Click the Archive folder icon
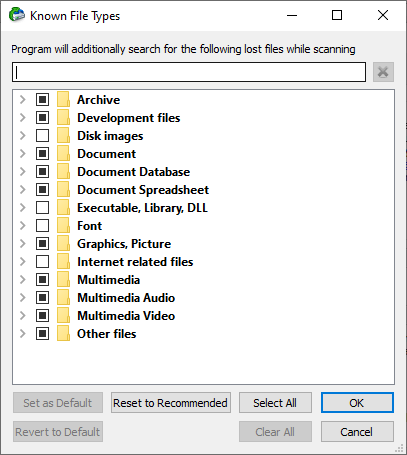The width and height of the screenshot is (407, 455). click(63, 99)
